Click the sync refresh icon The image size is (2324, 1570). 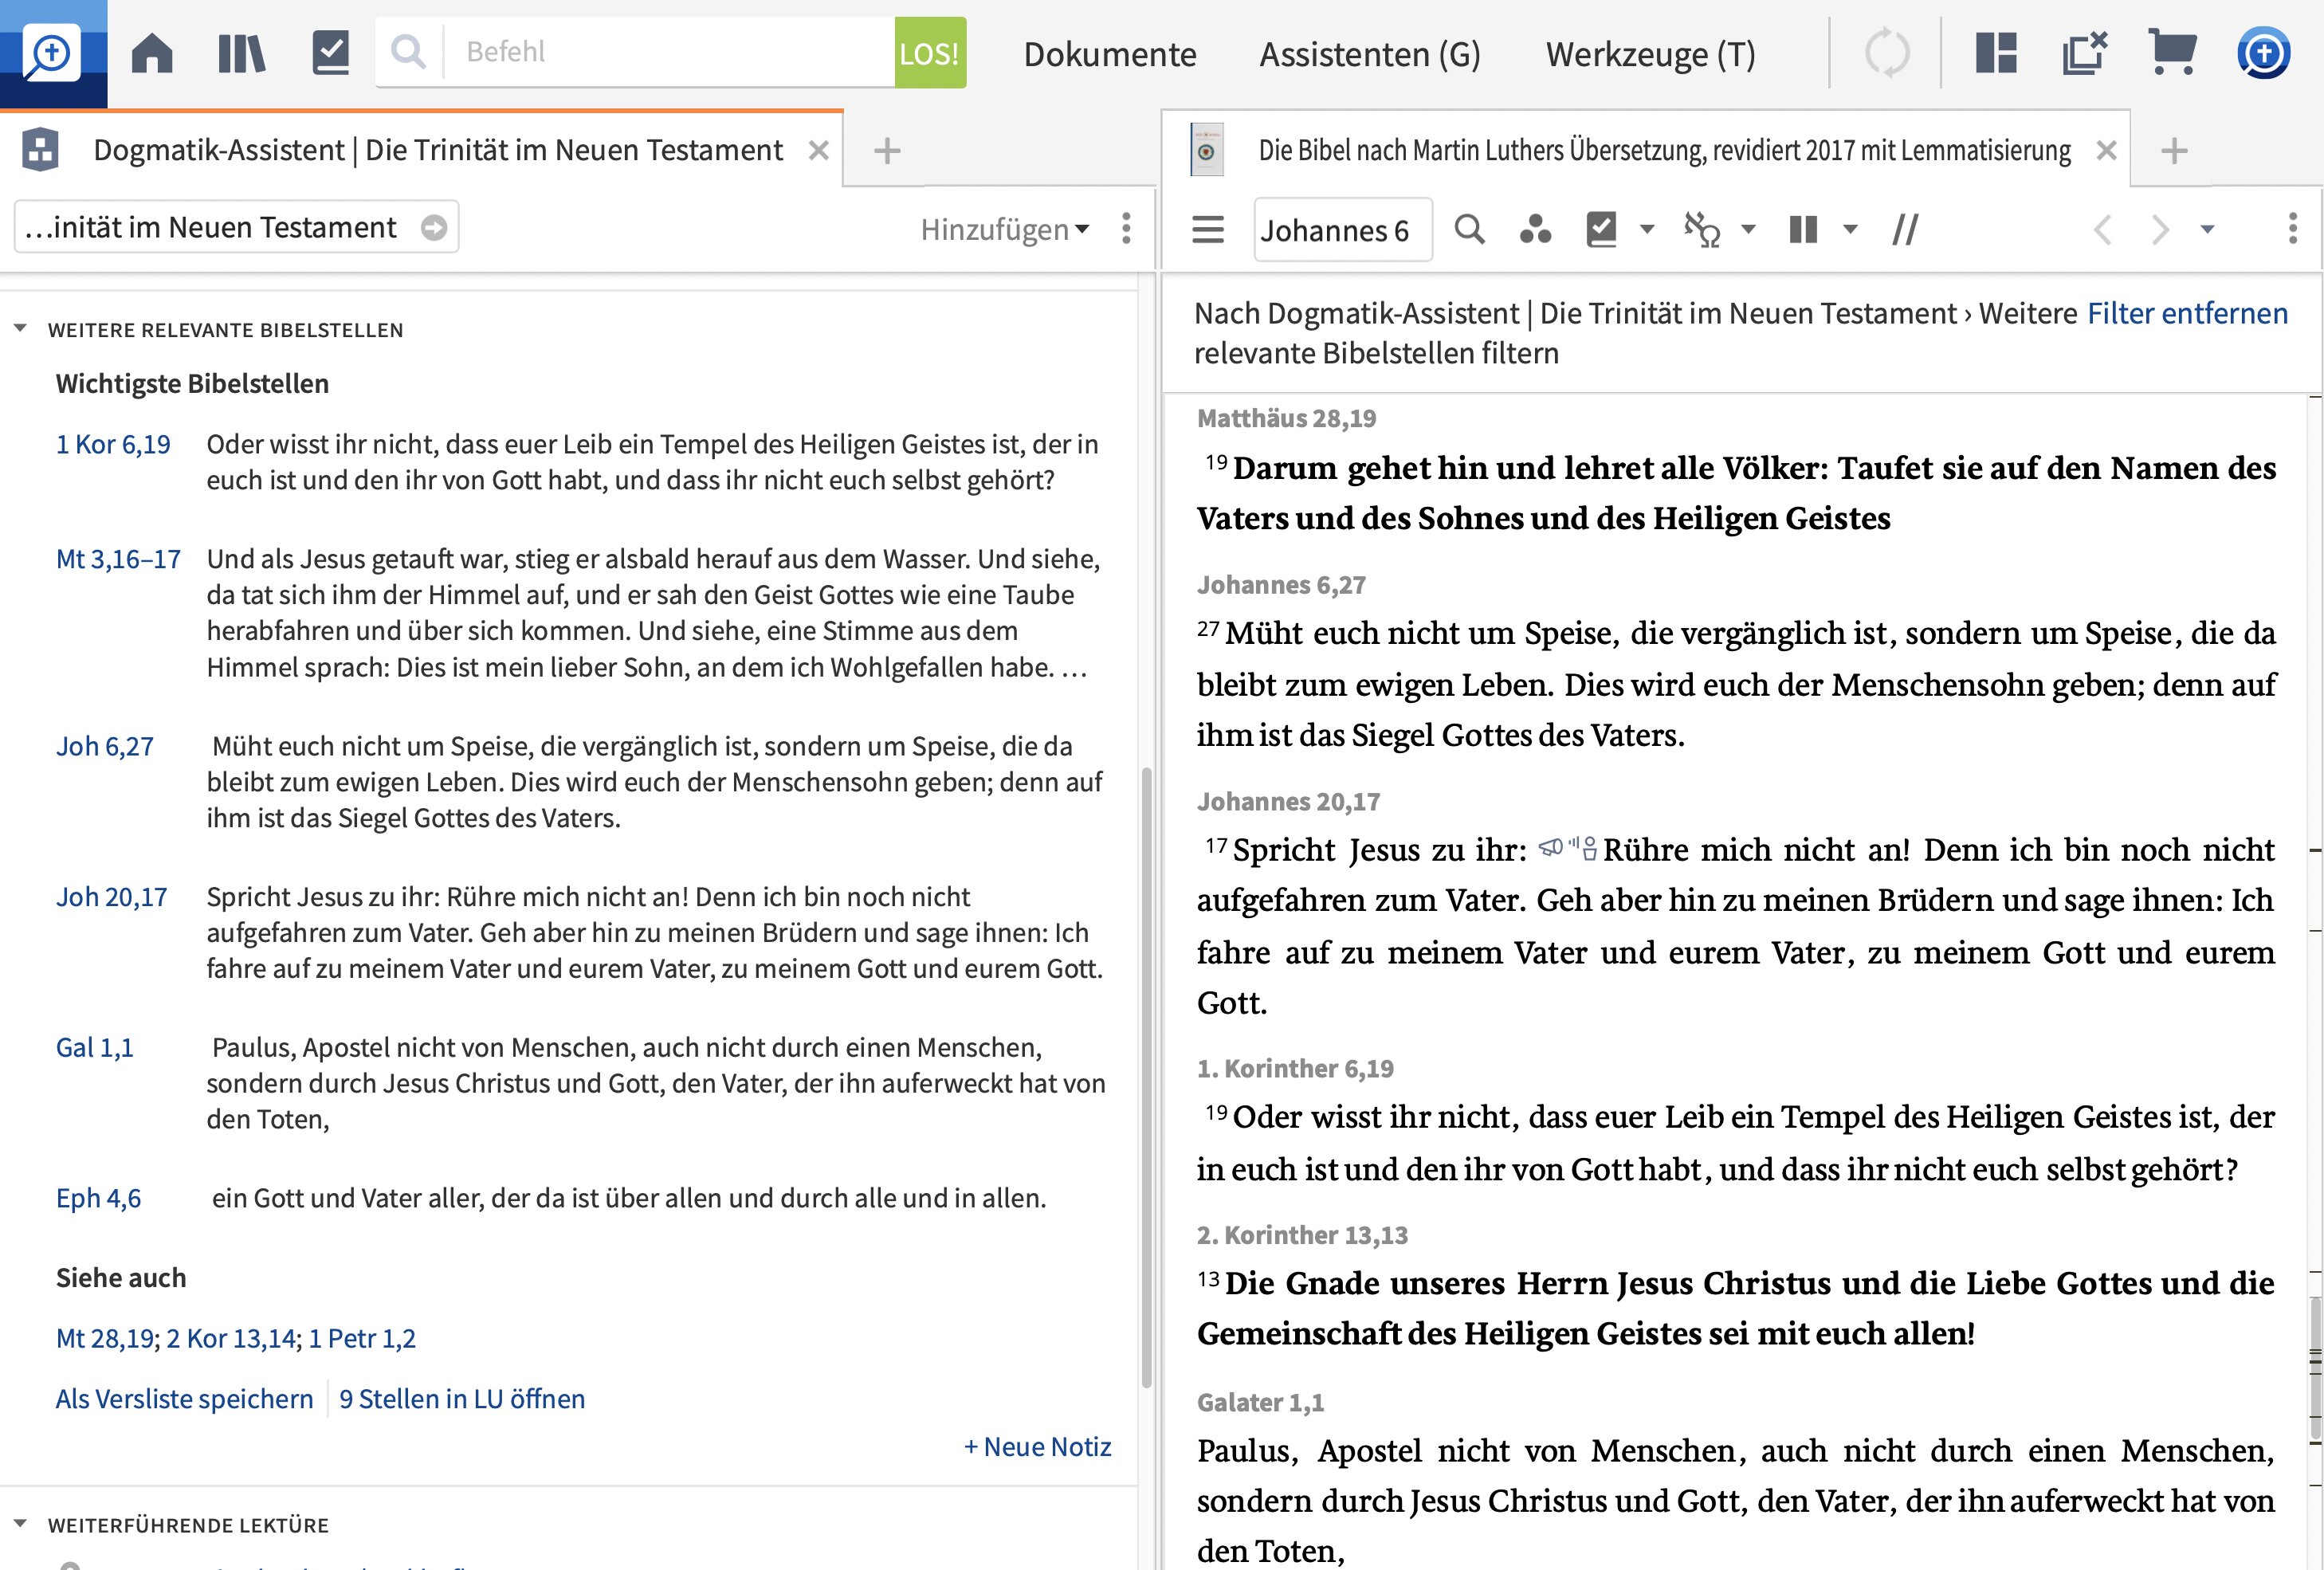tap(1887, 53)
